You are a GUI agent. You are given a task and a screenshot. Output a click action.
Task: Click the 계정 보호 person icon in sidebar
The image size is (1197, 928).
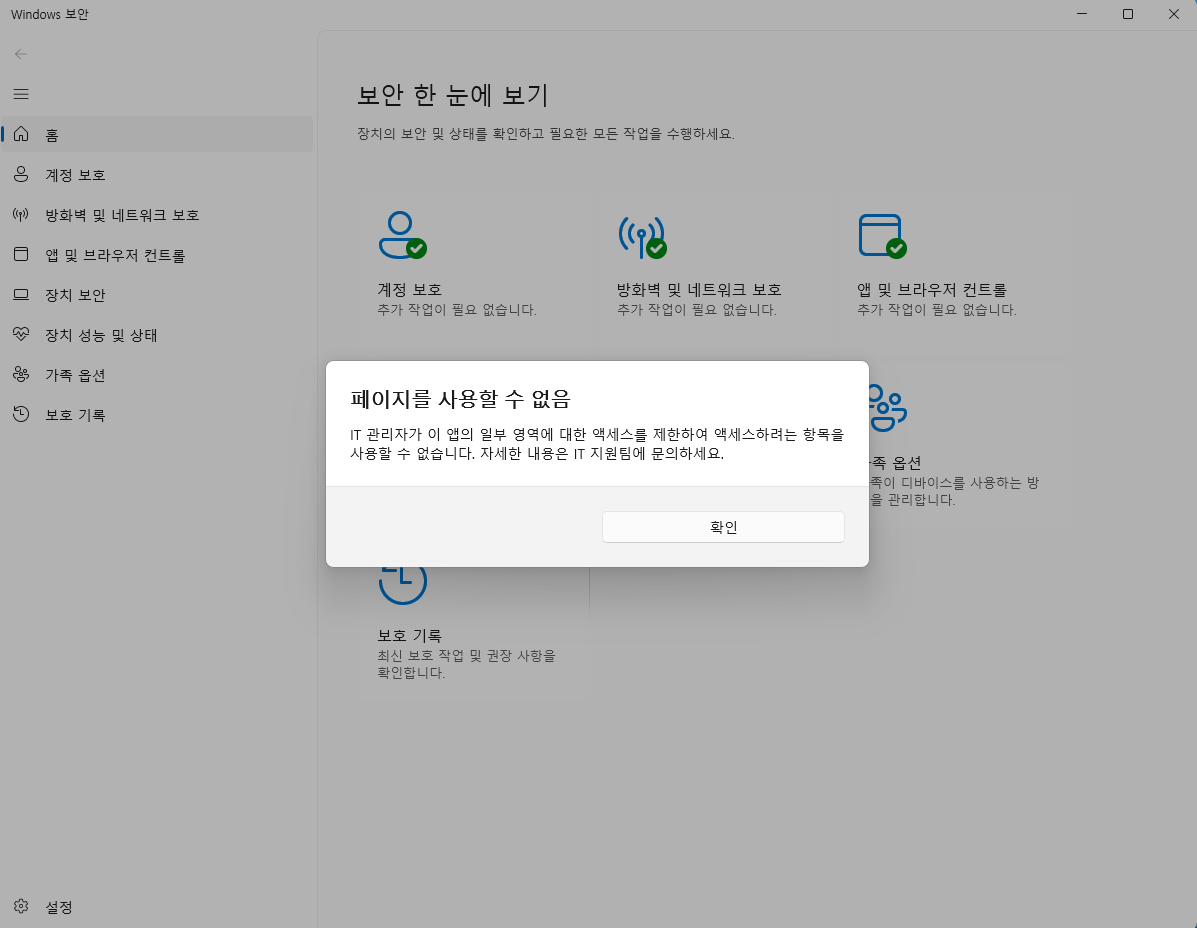coord(20,174)
